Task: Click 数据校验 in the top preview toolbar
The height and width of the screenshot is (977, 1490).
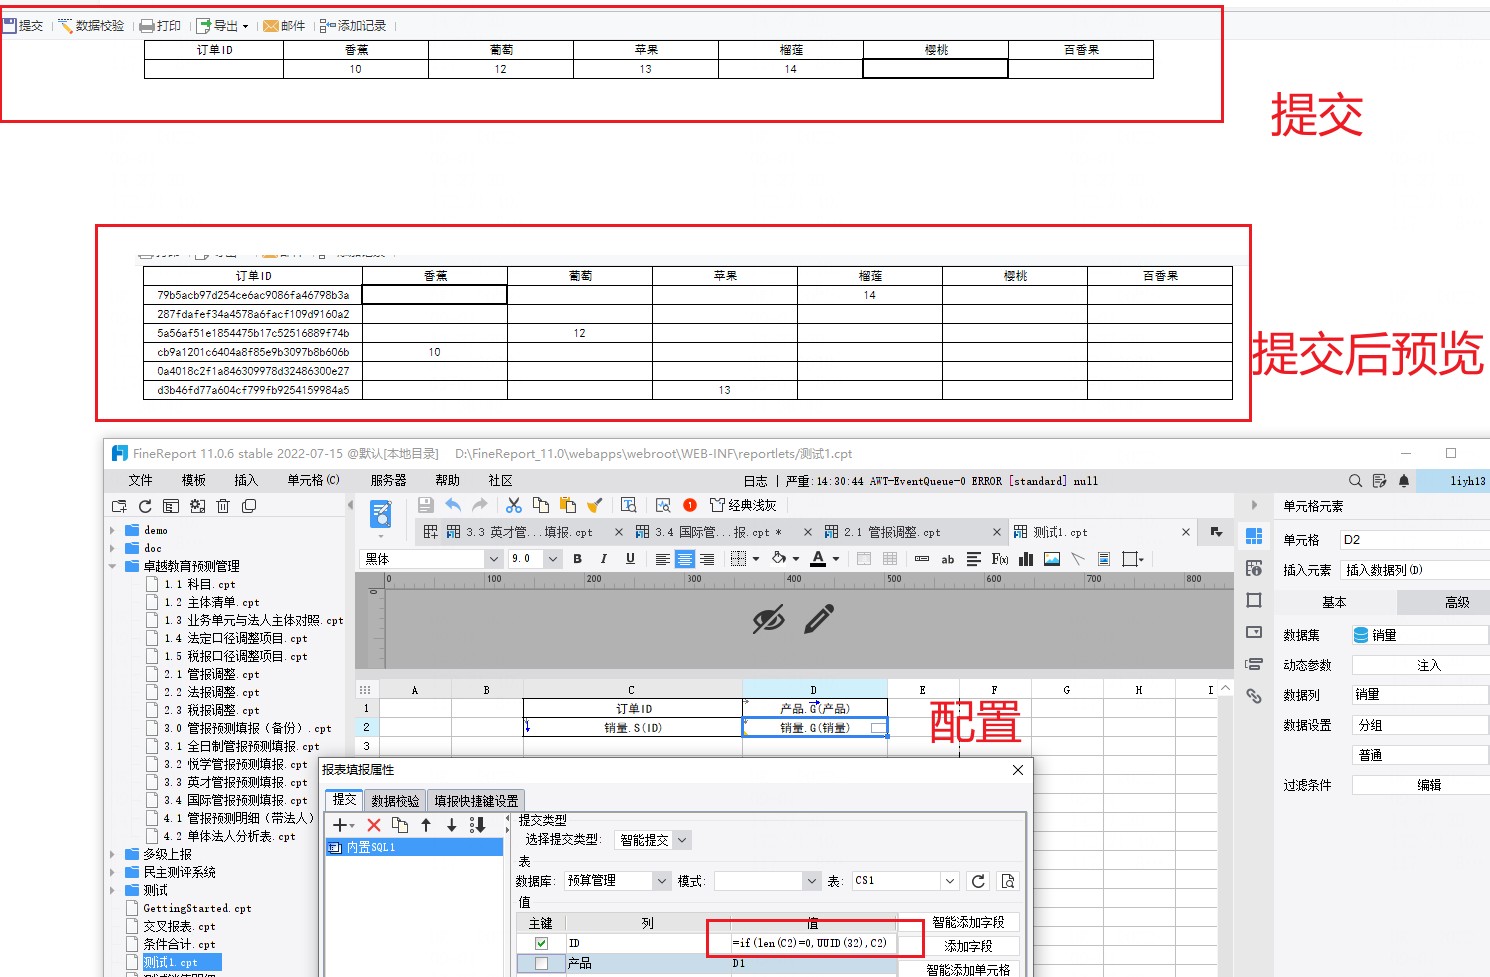Action: (x=91, y=26)
